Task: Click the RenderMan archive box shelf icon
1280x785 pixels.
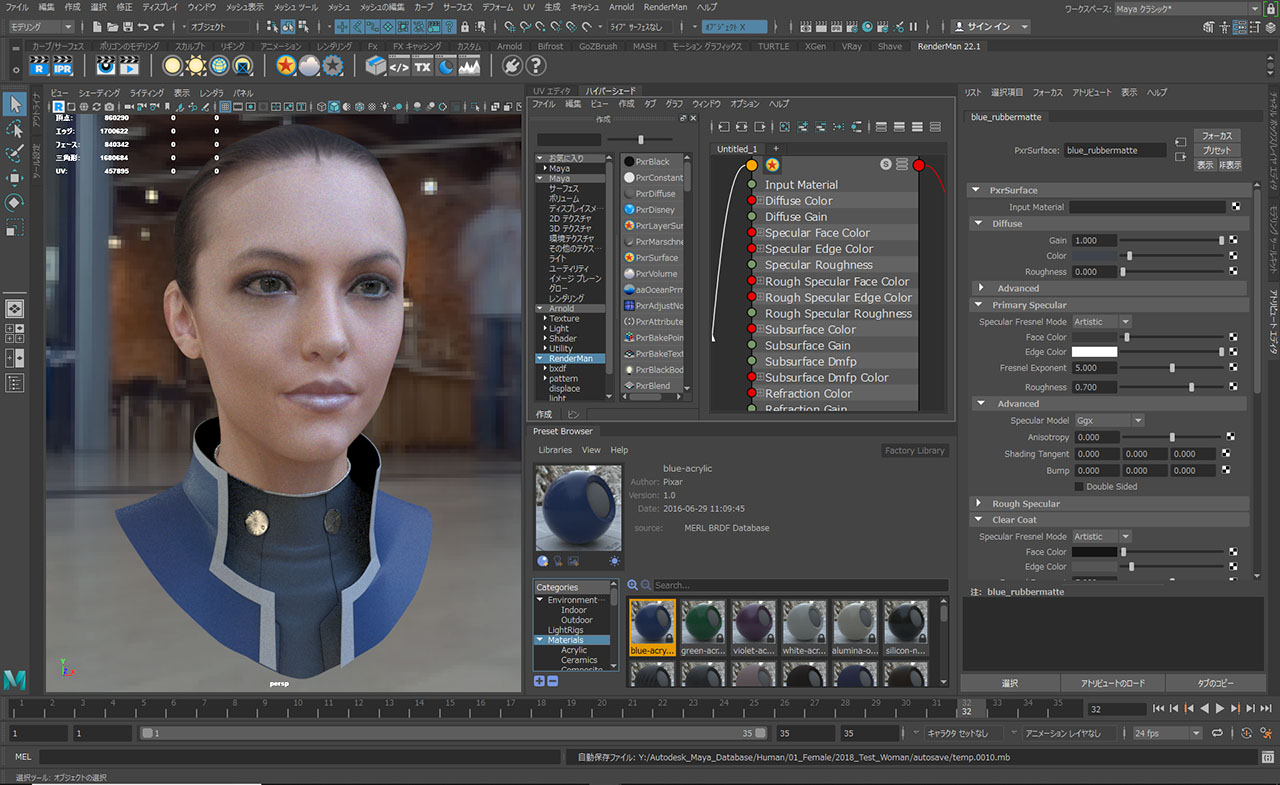Action: tap(376, 66)
